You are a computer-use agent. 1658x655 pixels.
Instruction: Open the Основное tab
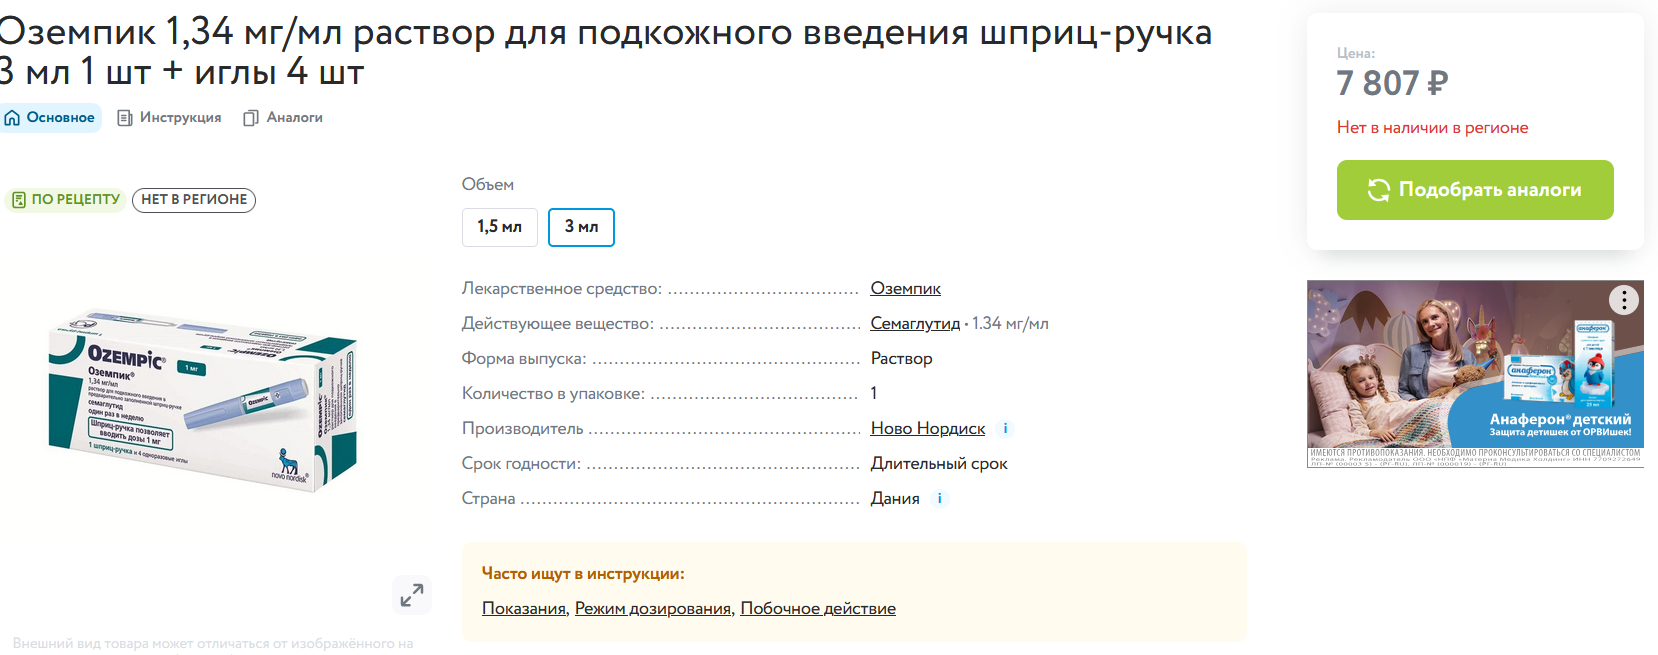tap(50, 118)
